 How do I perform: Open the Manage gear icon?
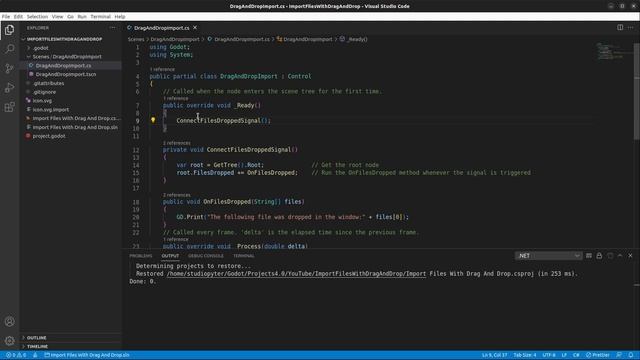click(x=9, y=340)
